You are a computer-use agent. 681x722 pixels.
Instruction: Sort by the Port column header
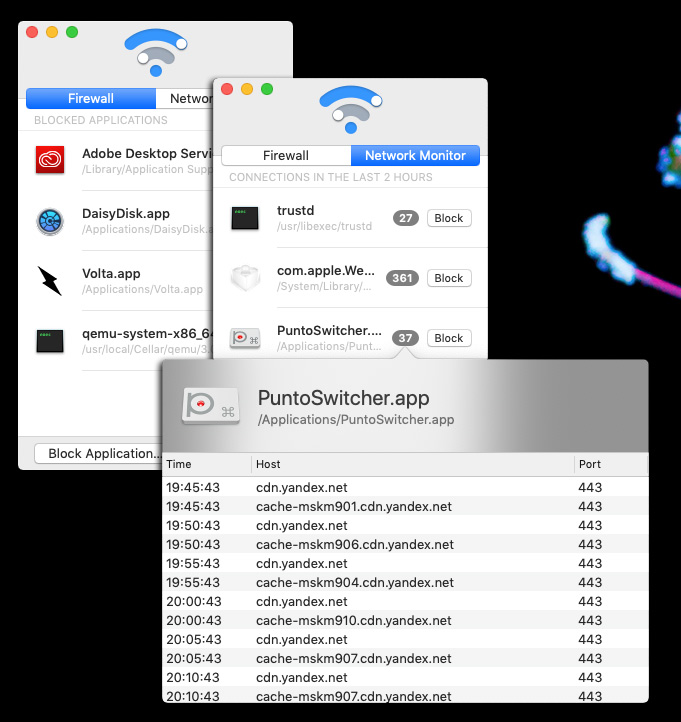click(611, 464)
